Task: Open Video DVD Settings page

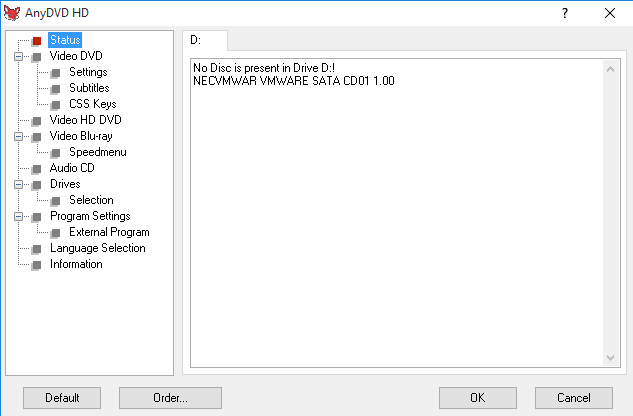Action: point(88,72)
